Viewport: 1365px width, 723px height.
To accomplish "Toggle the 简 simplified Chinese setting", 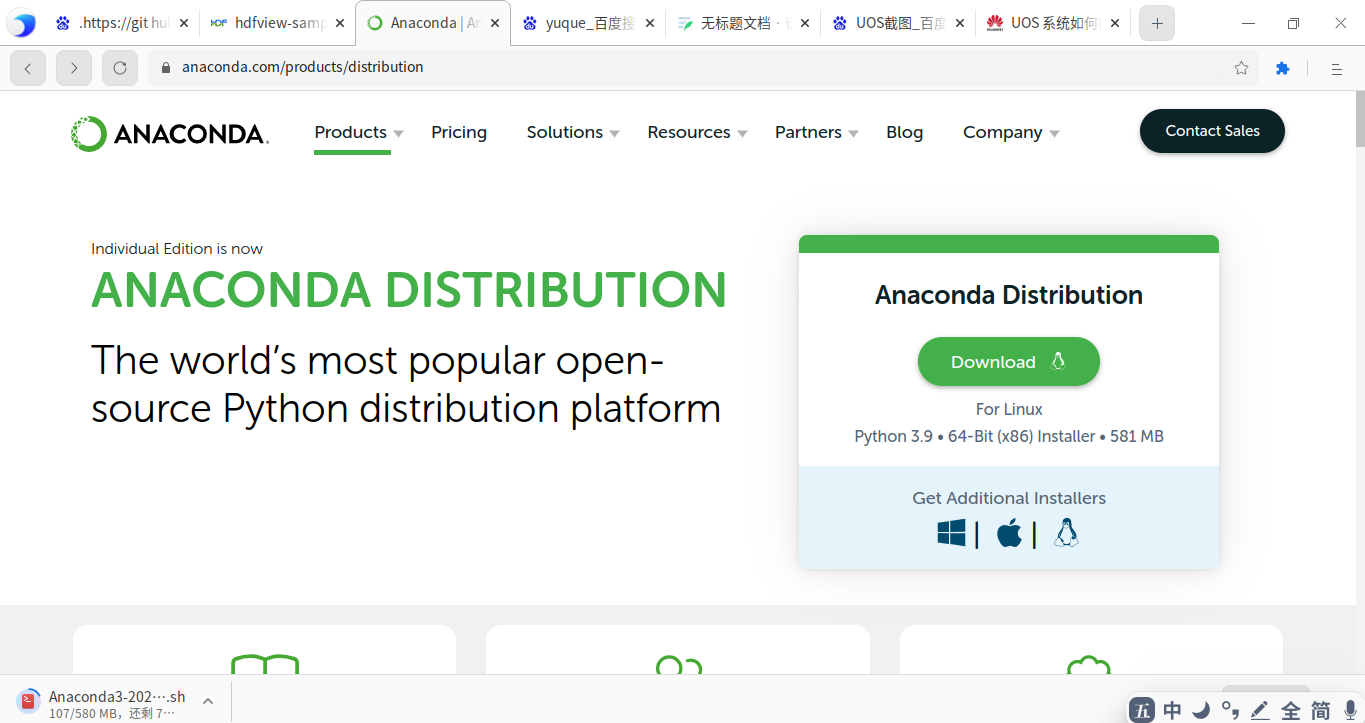I will pos(1321,710).
